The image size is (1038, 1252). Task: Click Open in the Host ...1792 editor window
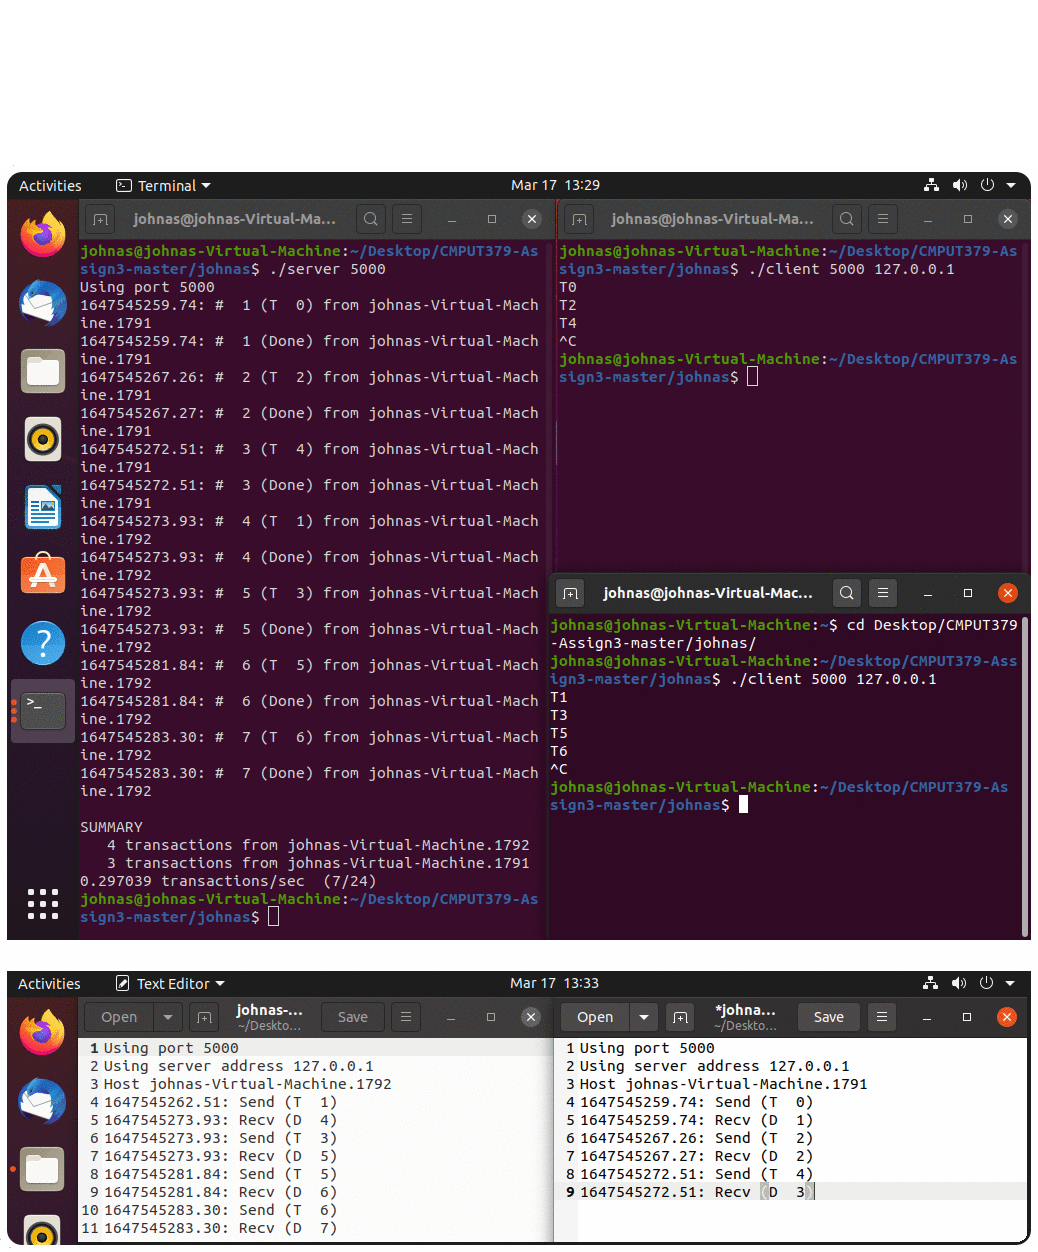pyautogui.click(x=119, y=1017)
